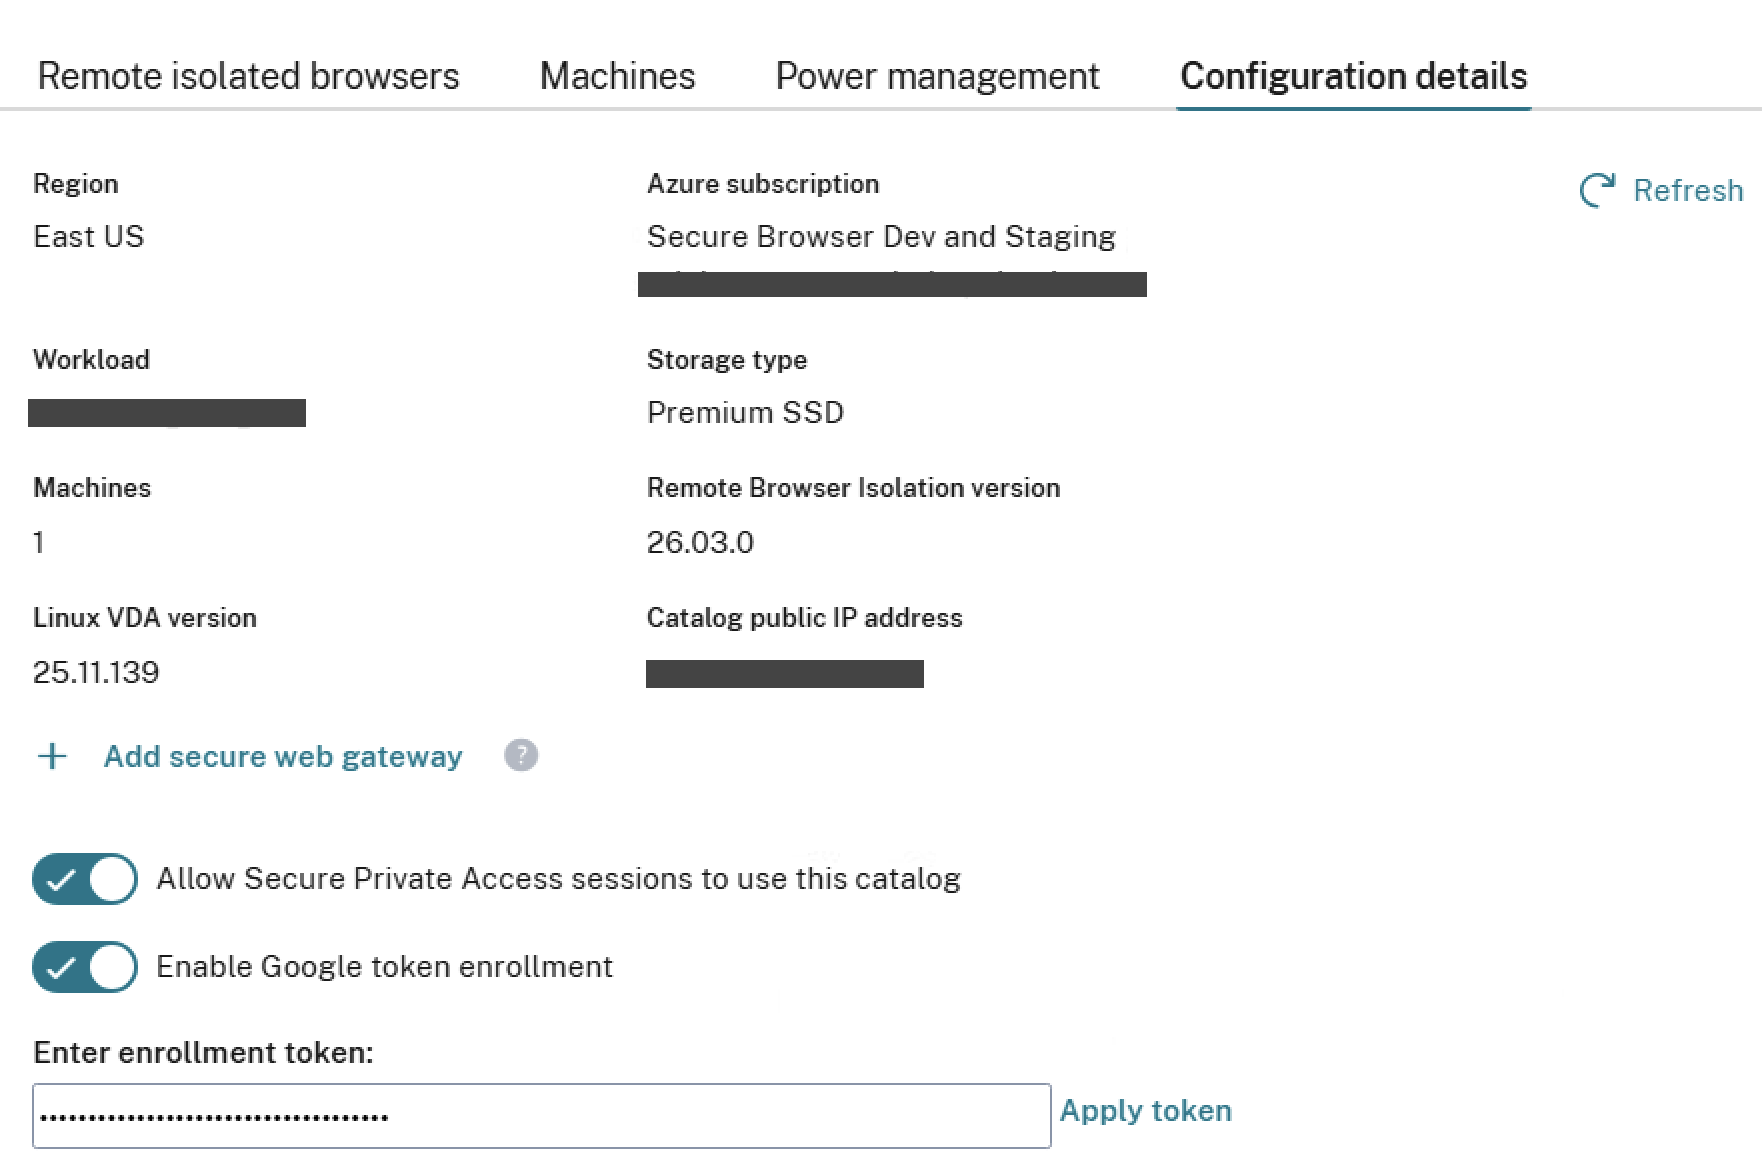Go to Power management tab
Image resolution: width=1762 pixels, height=1176 pixels.
coord(937,76)
